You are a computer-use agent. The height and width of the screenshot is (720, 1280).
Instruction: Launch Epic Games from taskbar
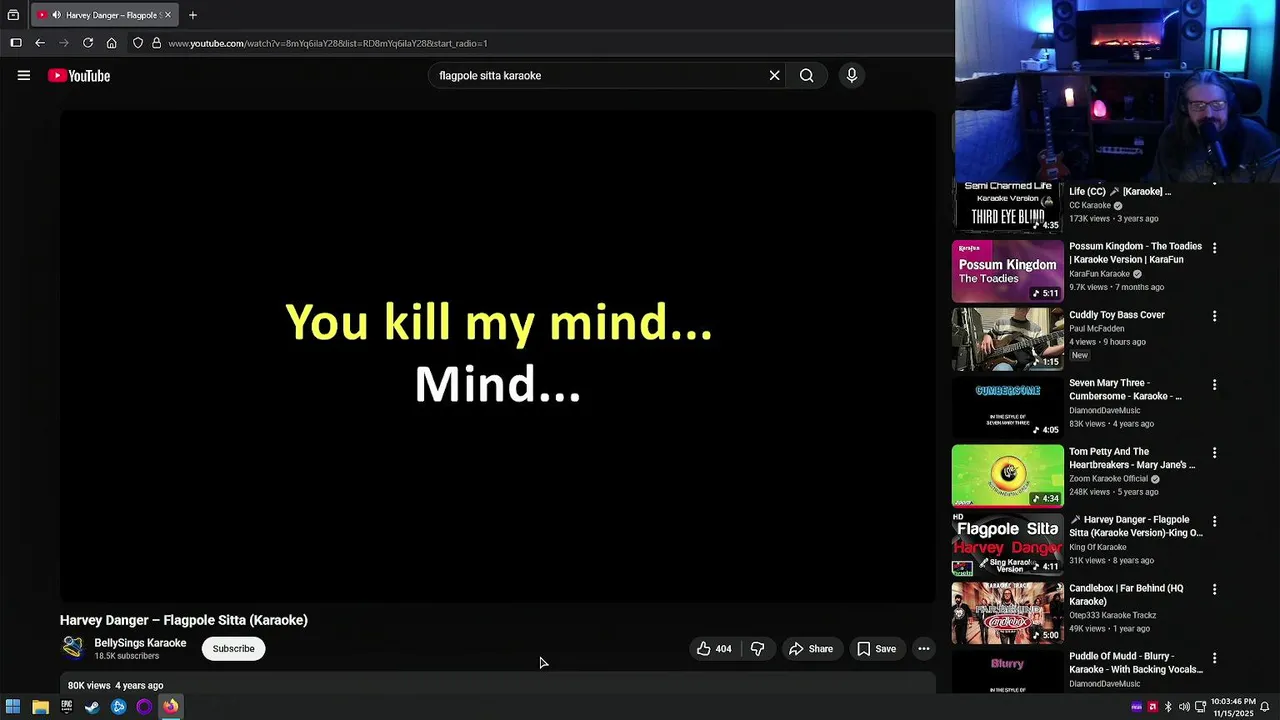[x=66, y=707]
